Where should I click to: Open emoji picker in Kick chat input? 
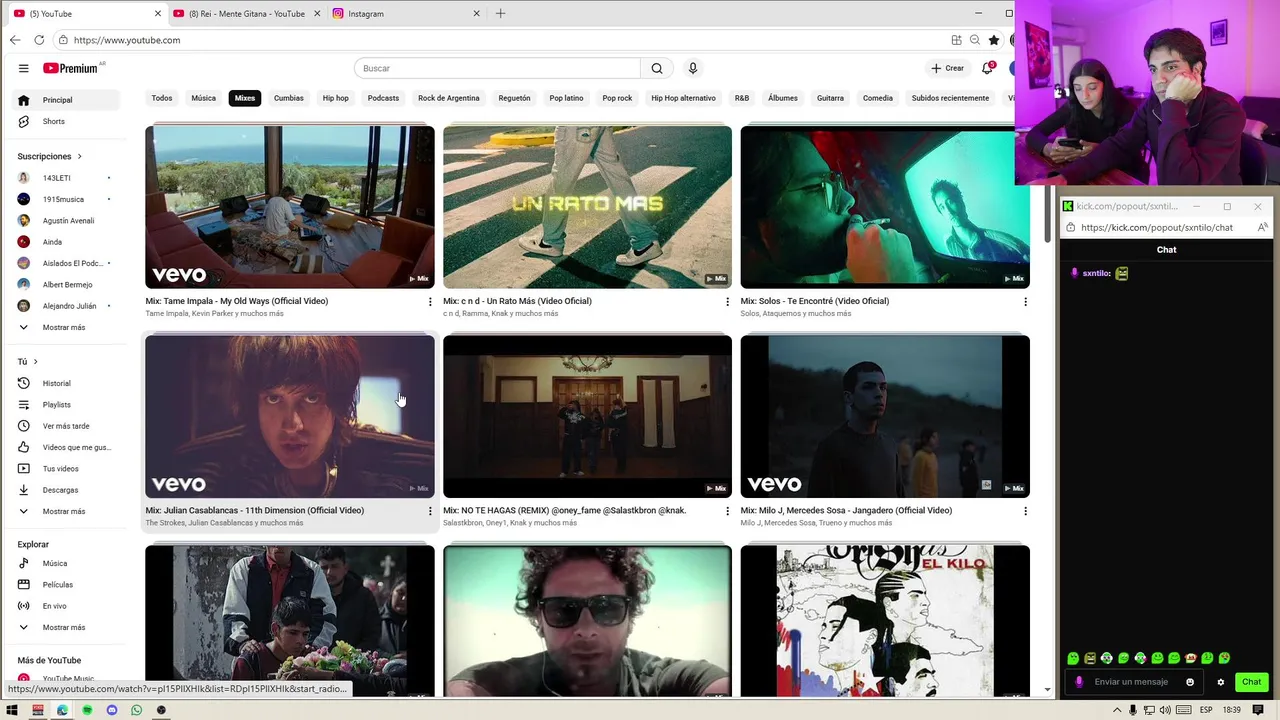tap(1190, 682)
